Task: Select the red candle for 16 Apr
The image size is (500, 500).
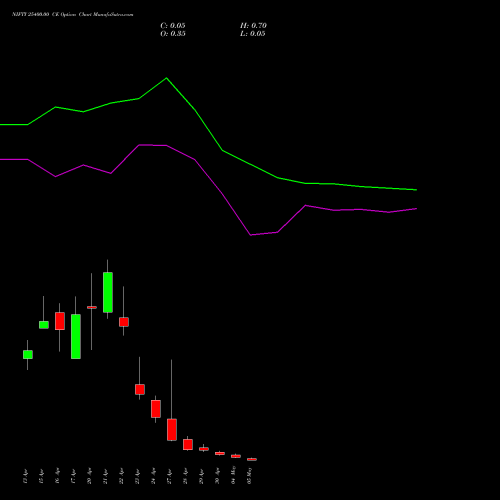Action: point(60,321)
